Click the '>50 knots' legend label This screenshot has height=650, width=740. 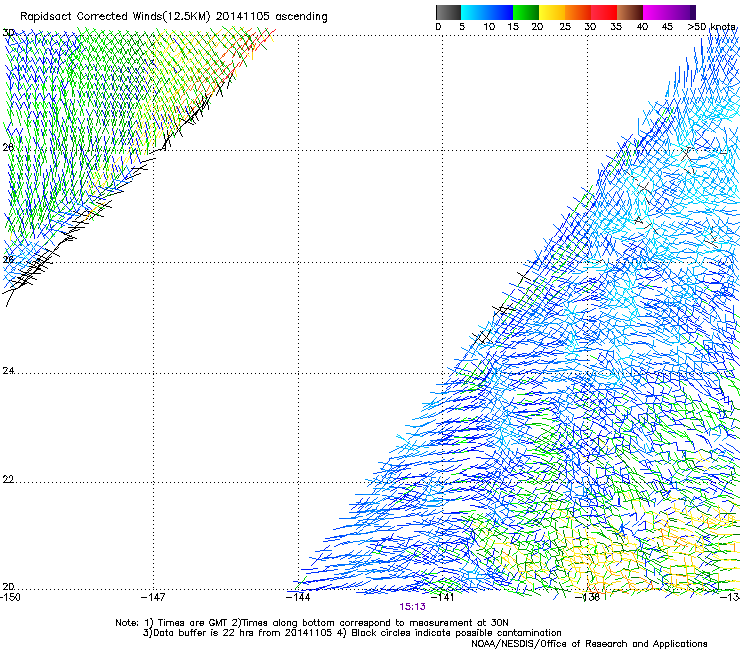pos(711,27)
